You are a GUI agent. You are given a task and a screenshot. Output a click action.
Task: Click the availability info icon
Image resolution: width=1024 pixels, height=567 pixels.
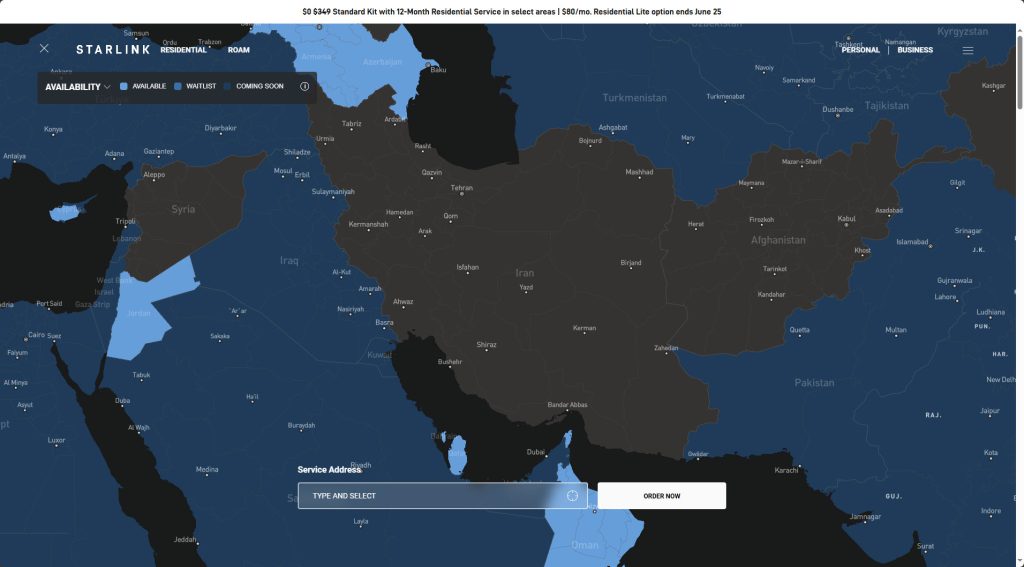305,86
